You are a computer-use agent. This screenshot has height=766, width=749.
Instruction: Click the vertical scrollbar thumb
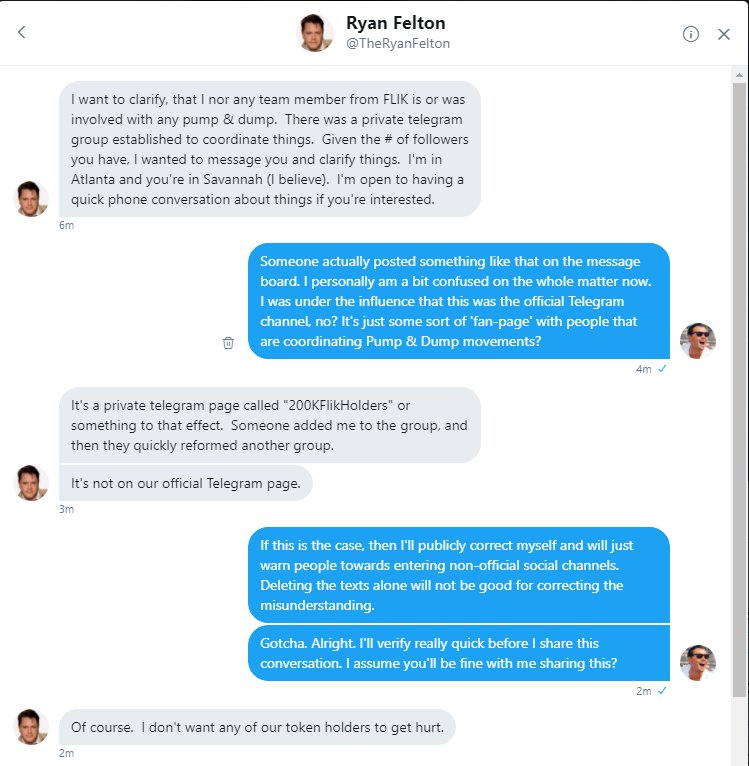(739, 389)
